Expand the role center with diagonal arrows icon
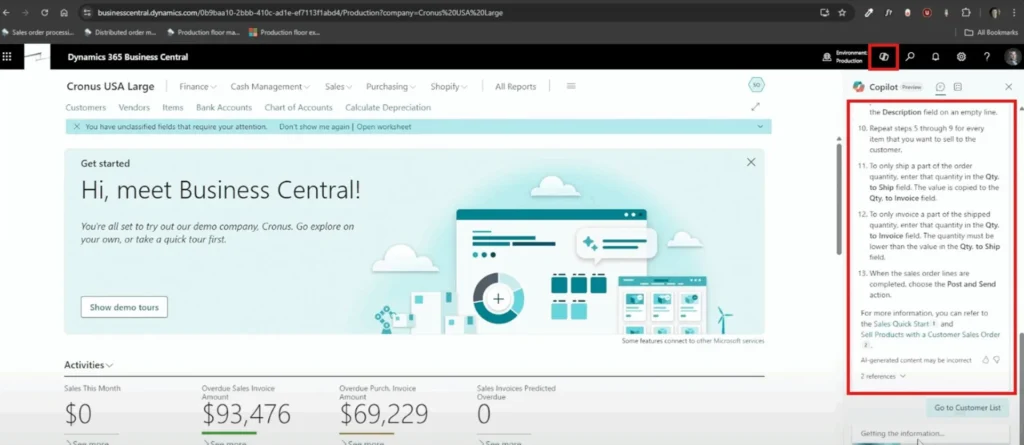 point(756,107)
